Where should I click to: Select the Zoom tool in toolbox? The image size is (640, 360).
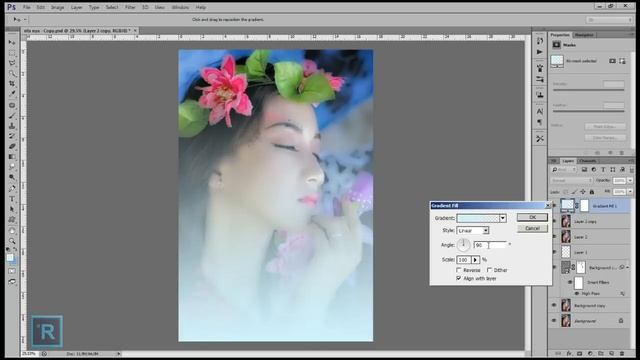[x=12, y=241]
